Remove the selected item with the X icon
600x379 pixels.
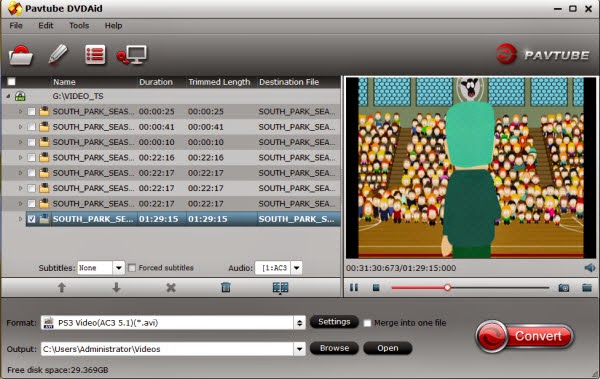pos(171,288)
